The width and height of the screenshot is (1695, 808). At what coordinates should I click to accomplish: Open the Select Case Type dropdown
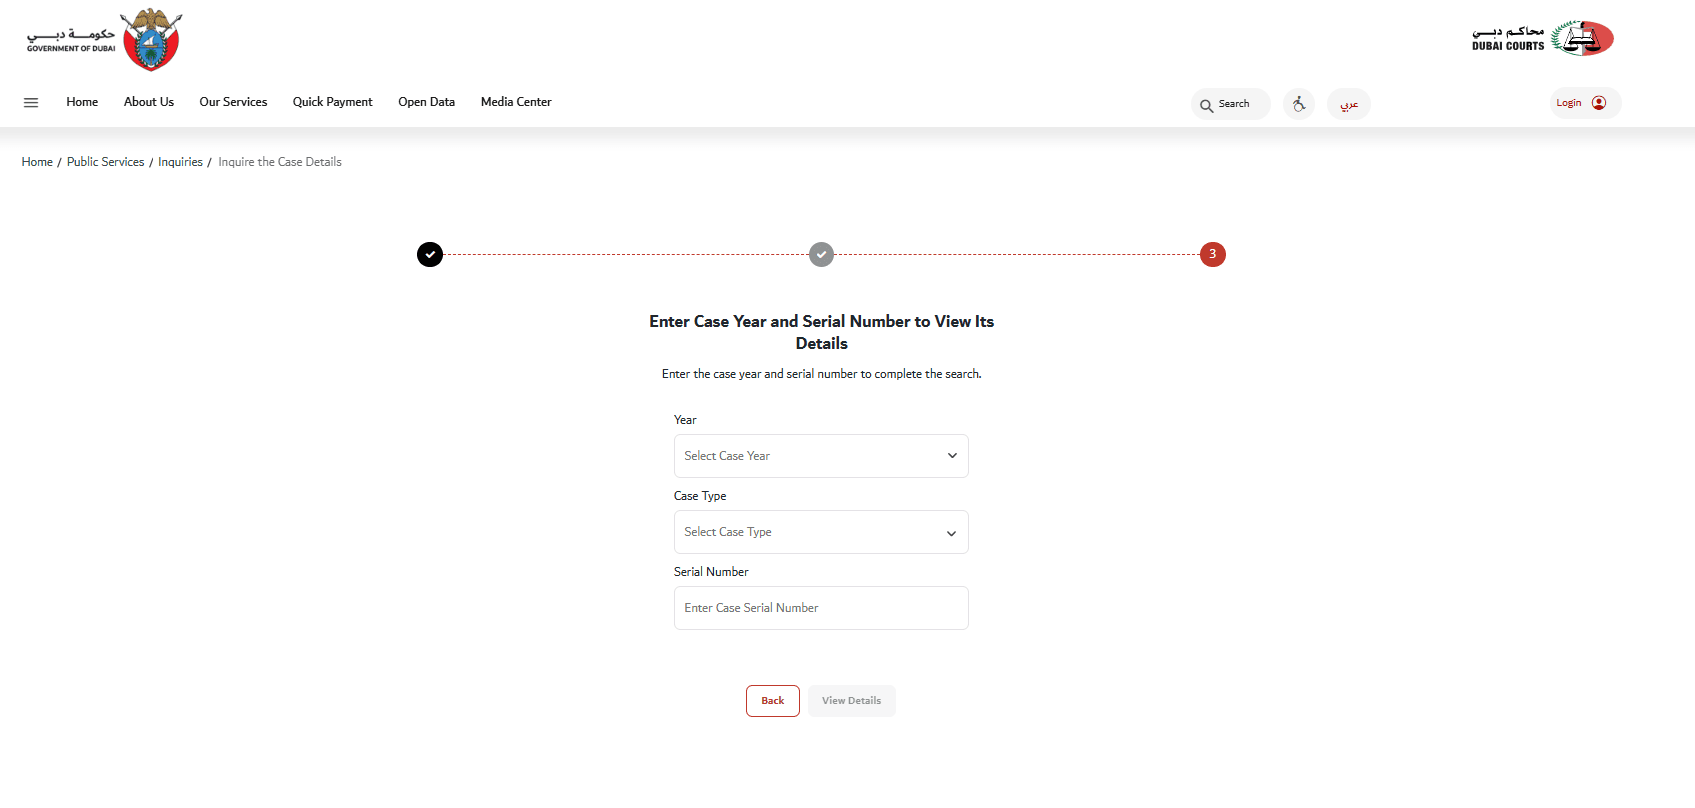(x=821, y=532)
